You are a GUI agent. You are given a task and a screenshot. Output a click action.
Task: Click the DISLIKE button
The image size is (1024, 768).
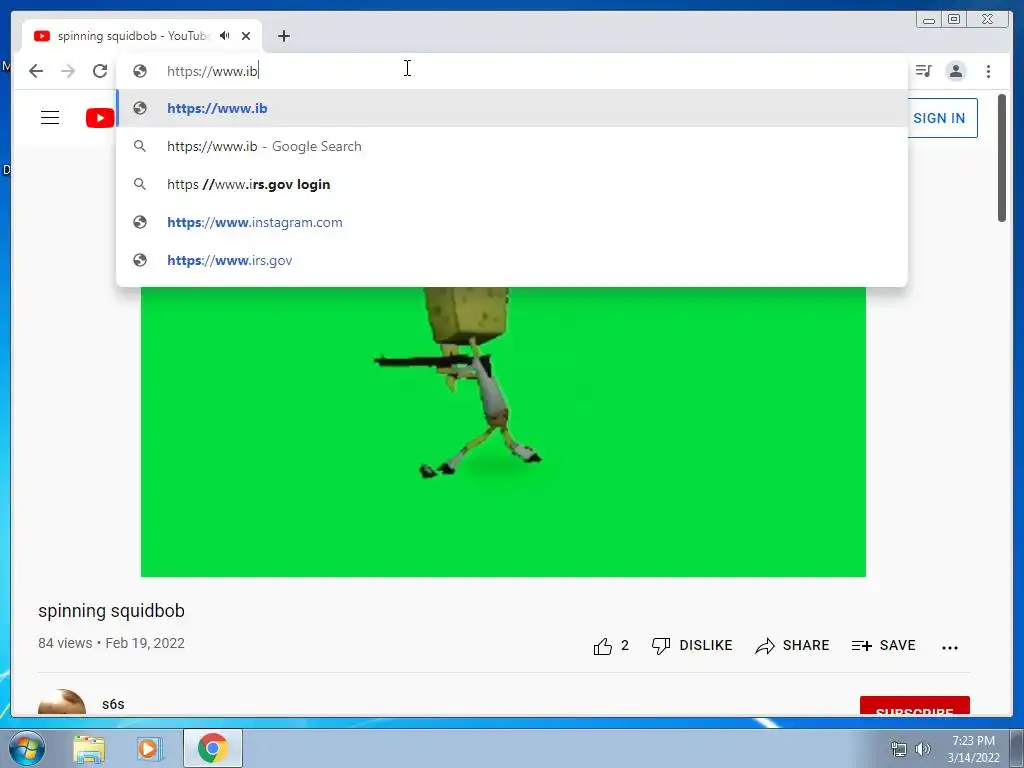pyautogui.click(x=692, y=646)
